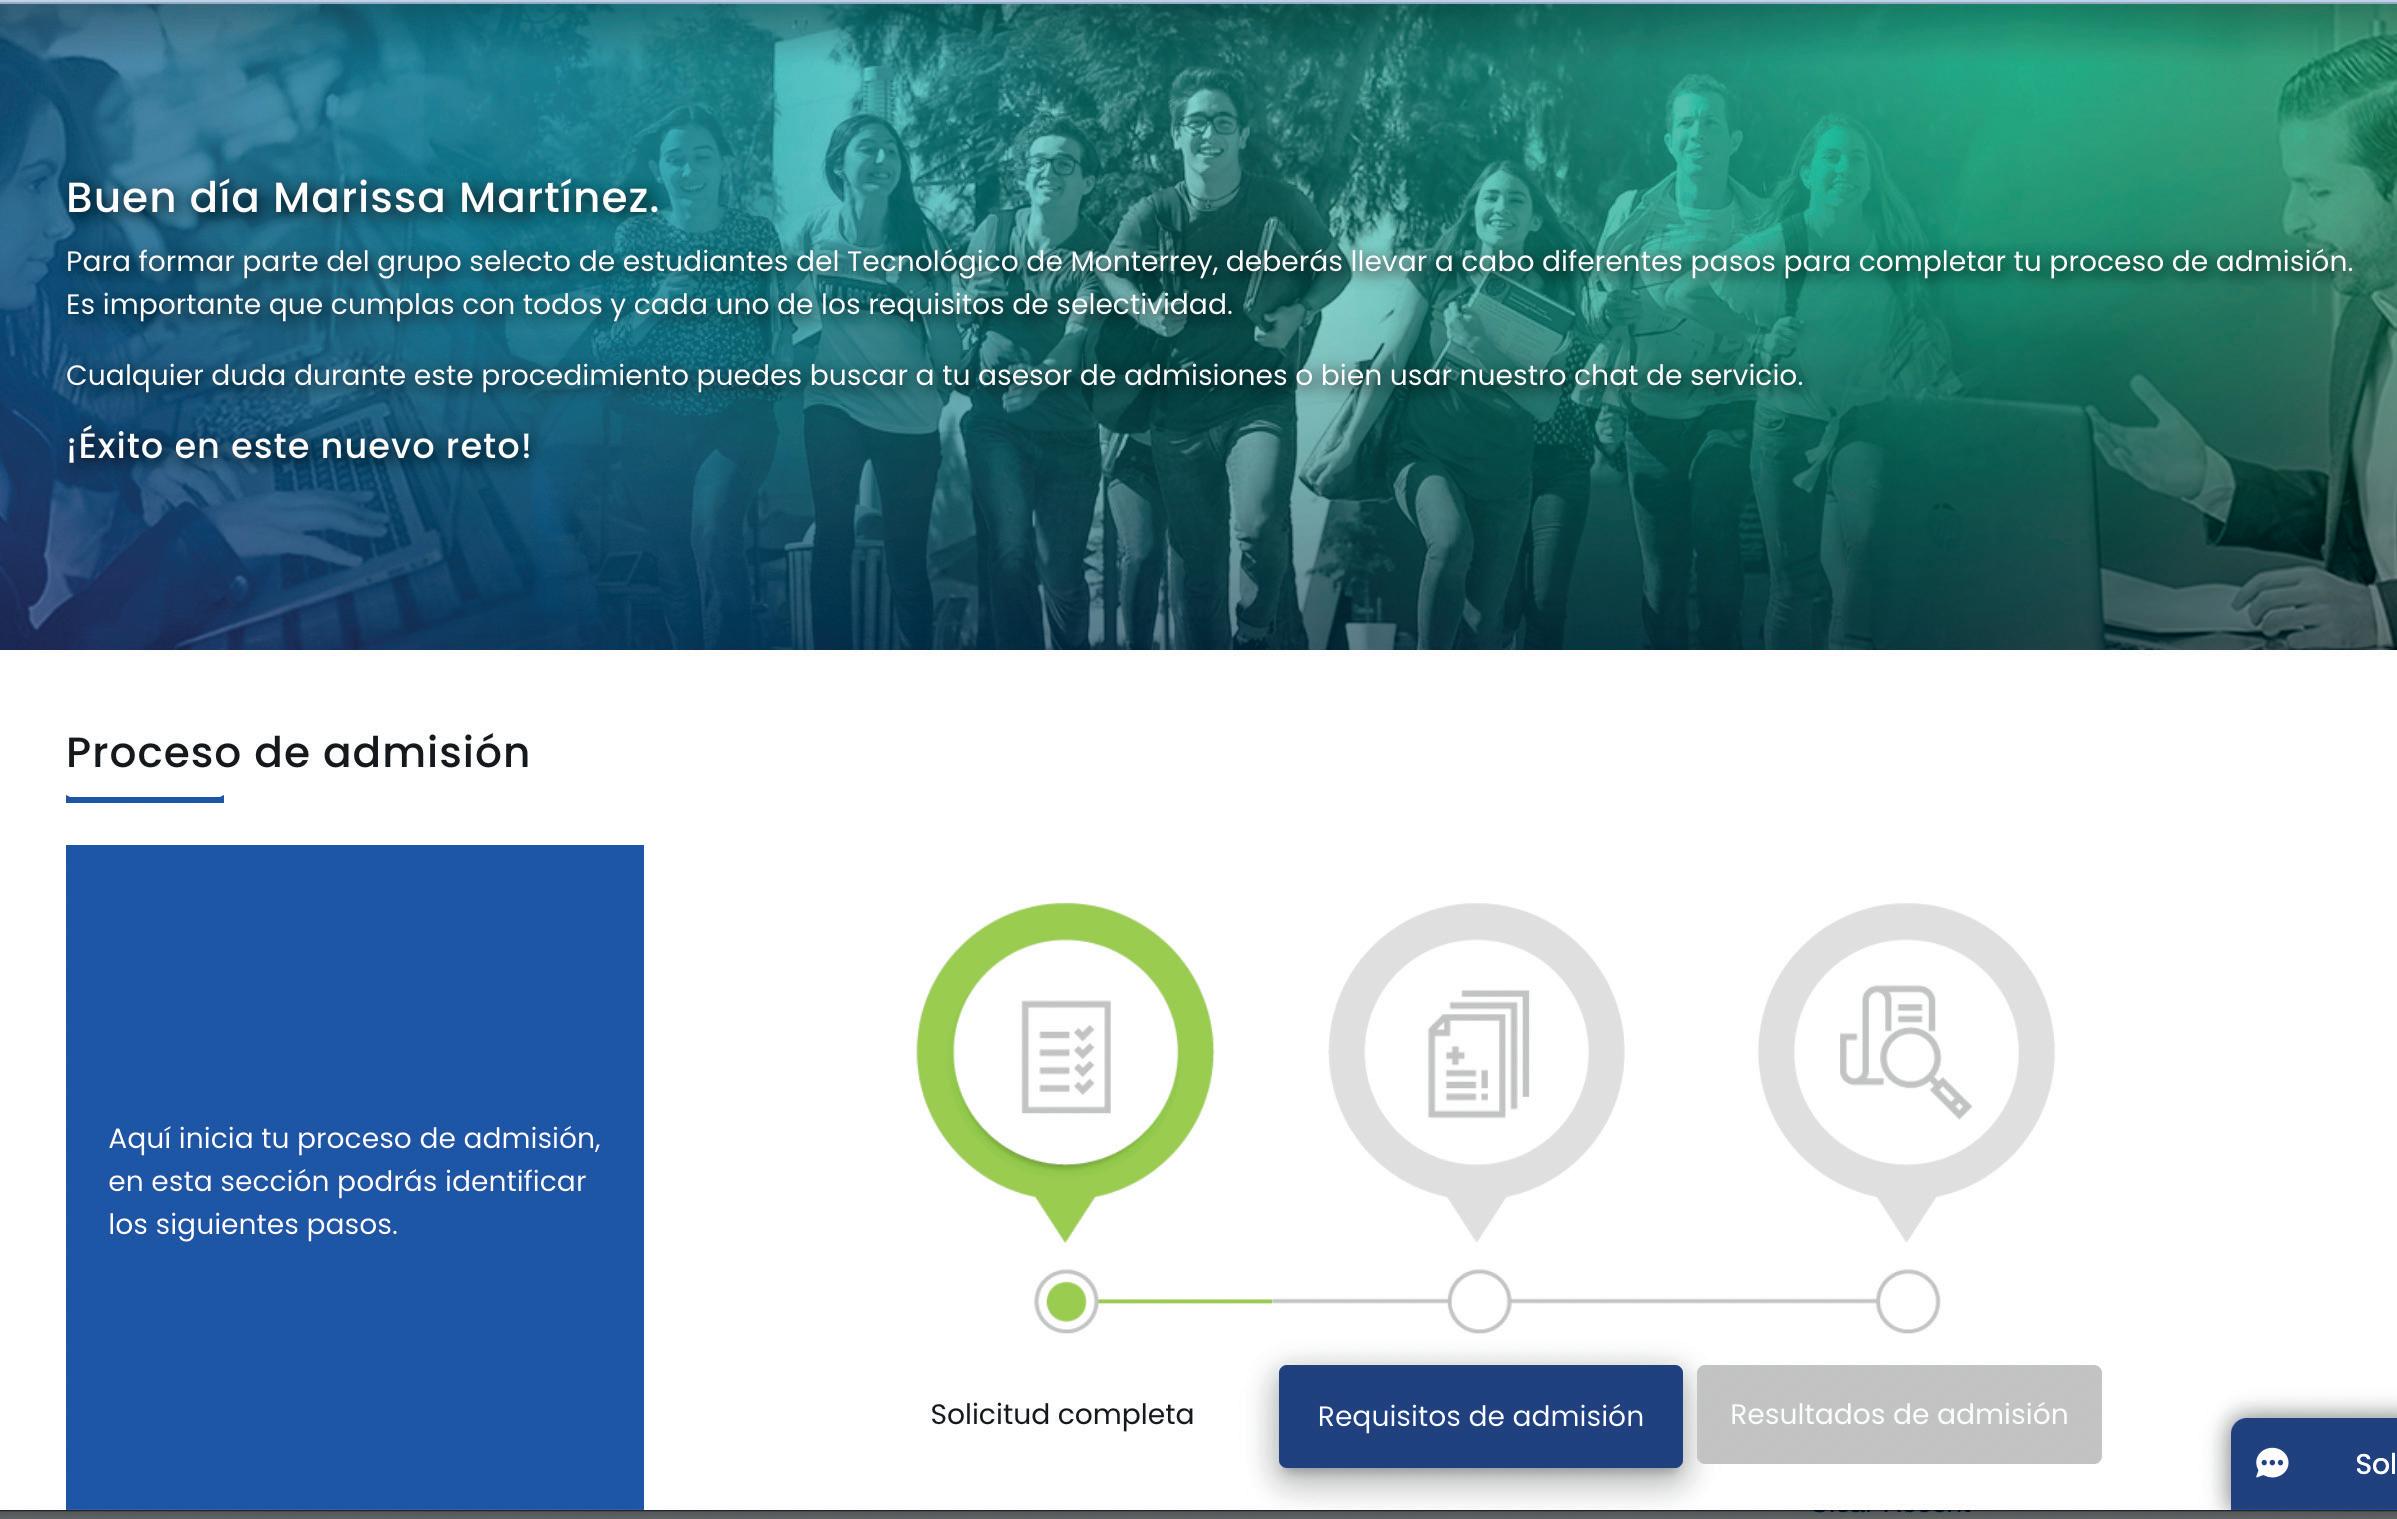Select the third empty step circle
The height and width of the screenshot is (1519, 2397).
click(x=1907, y=1301)
